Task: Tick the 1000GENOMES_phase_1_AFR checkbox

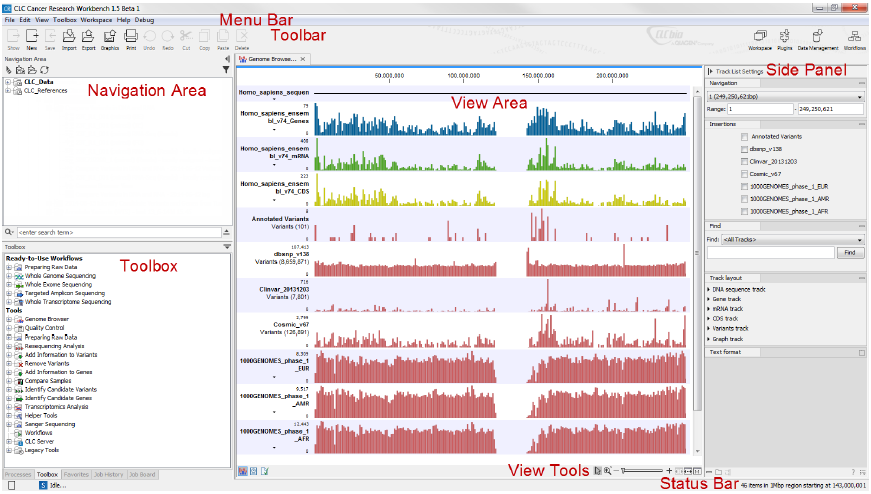Action: click(744, 212)
